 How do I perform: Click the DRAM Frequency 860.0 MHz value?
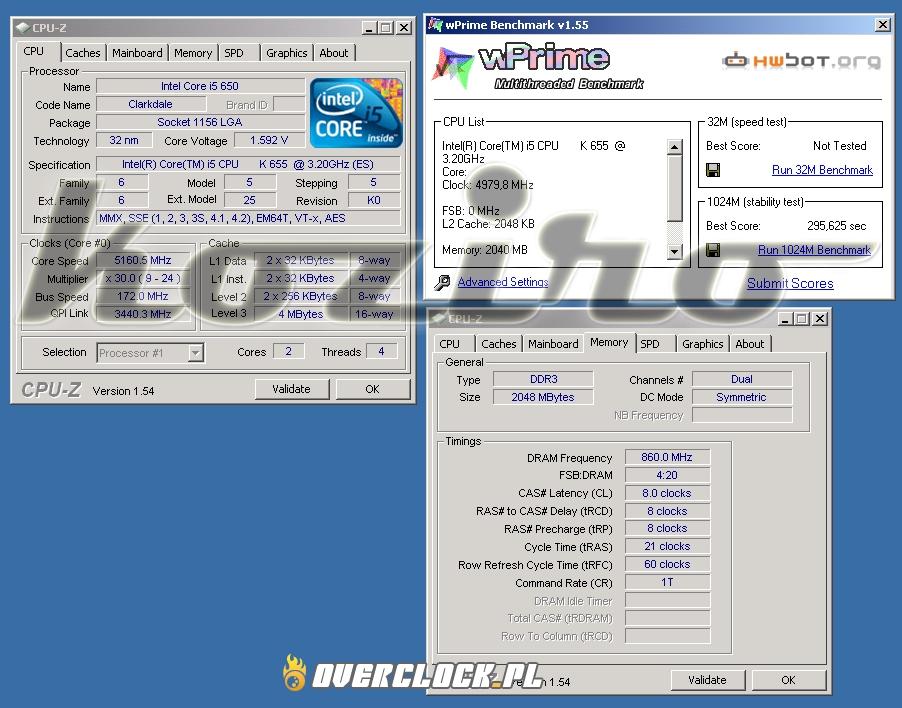point(667,457)
